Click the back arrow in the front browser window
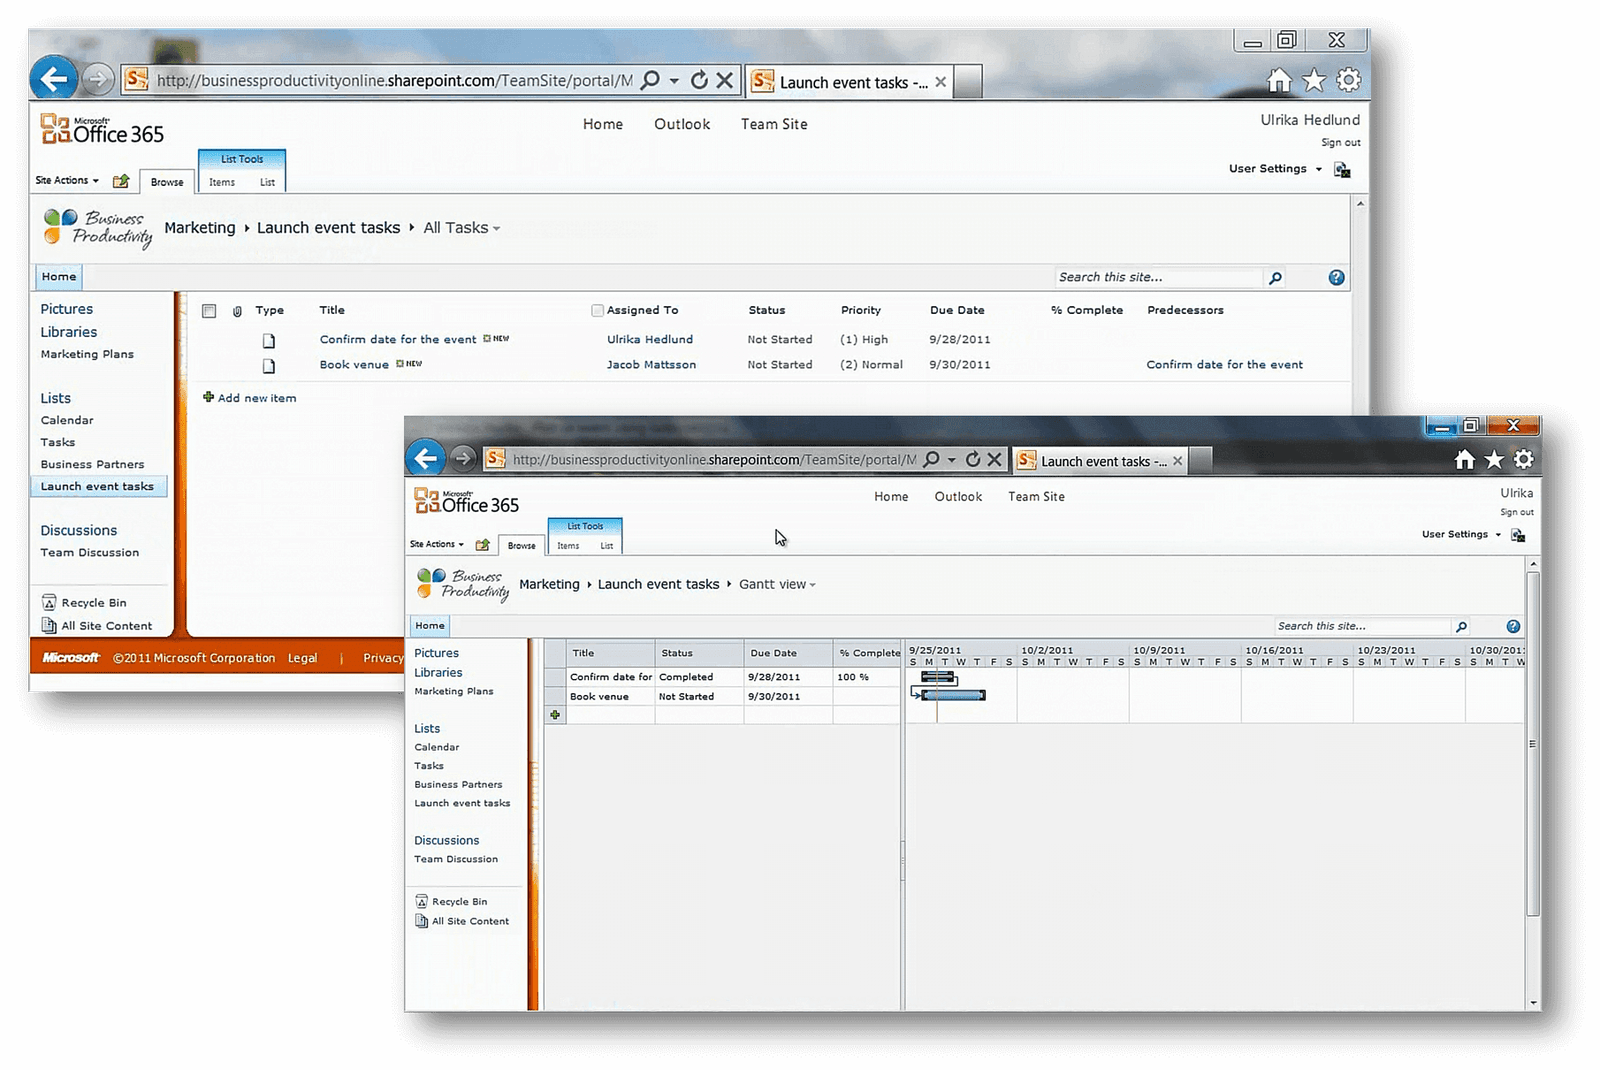This screenshot has height=1070, width=1600. point(426,459)
